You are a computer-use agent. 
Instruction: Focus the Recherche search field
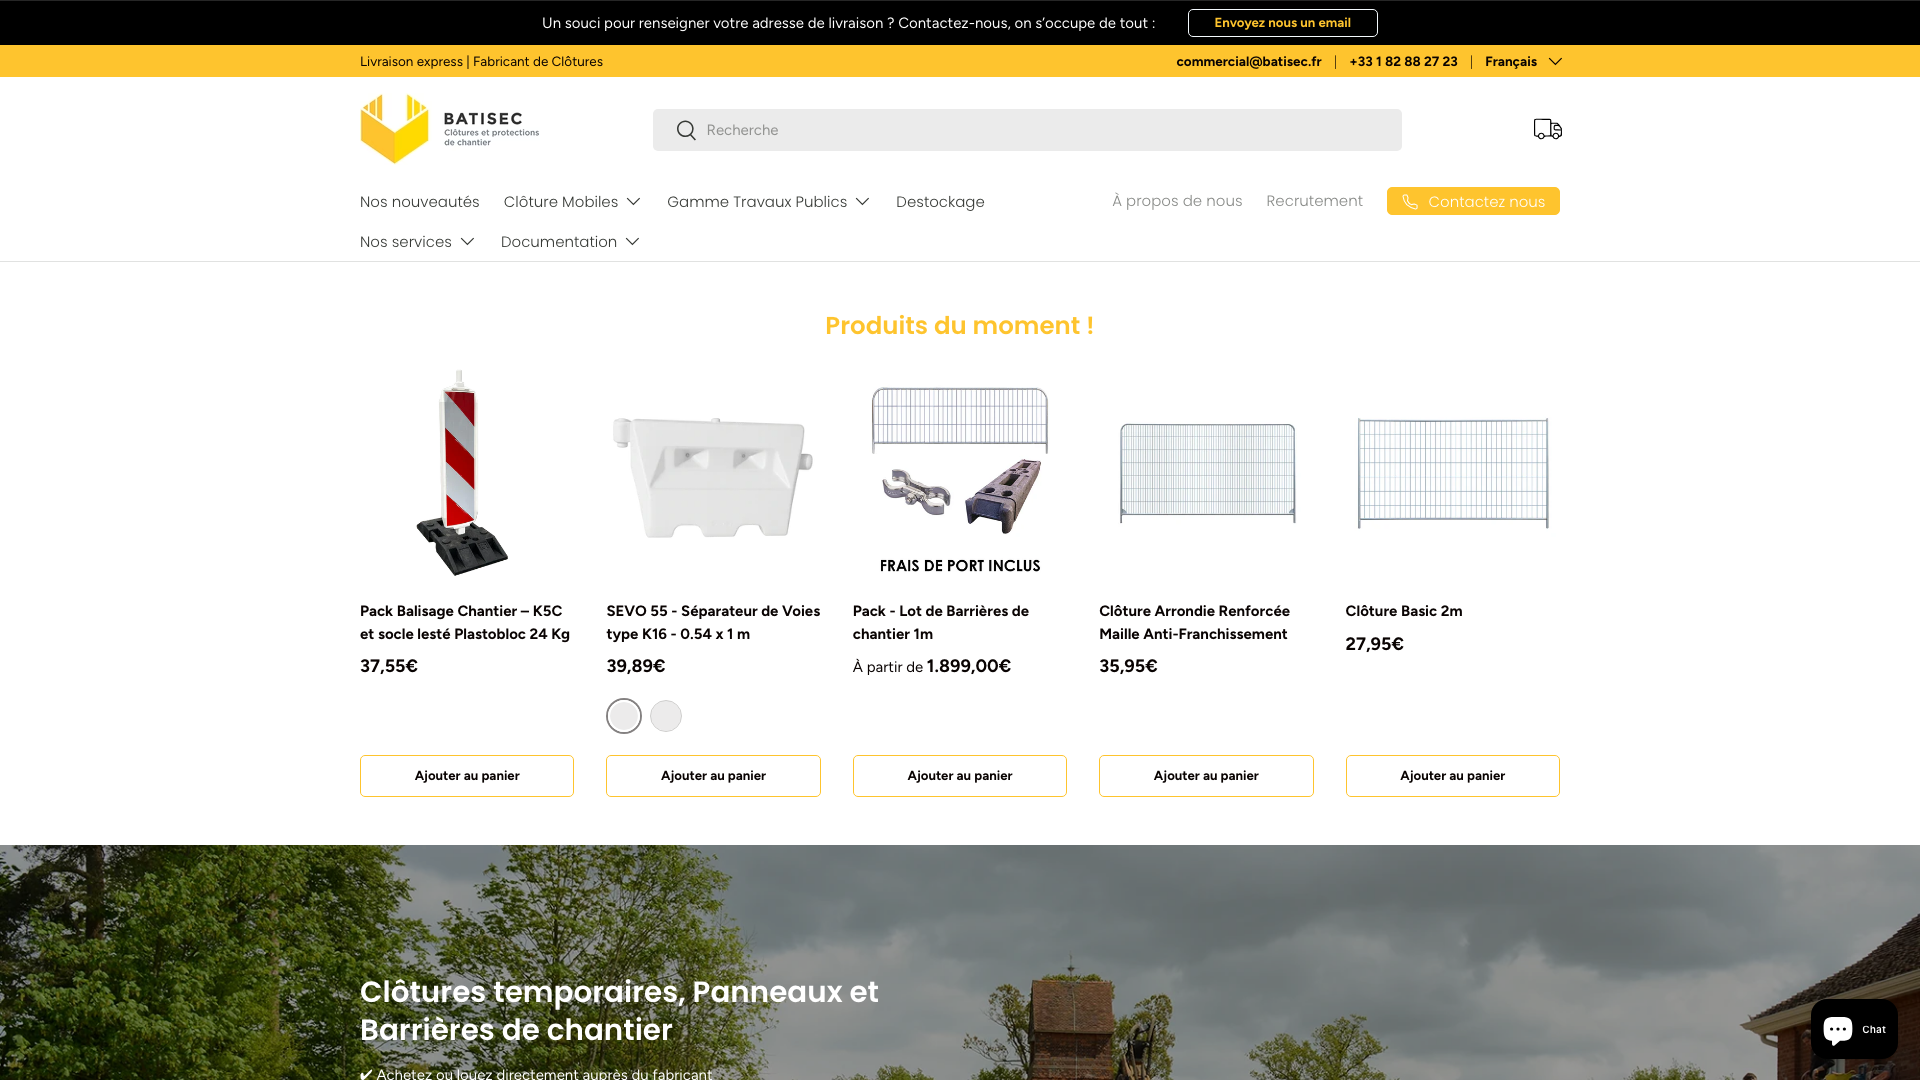tap(1027, 130)
